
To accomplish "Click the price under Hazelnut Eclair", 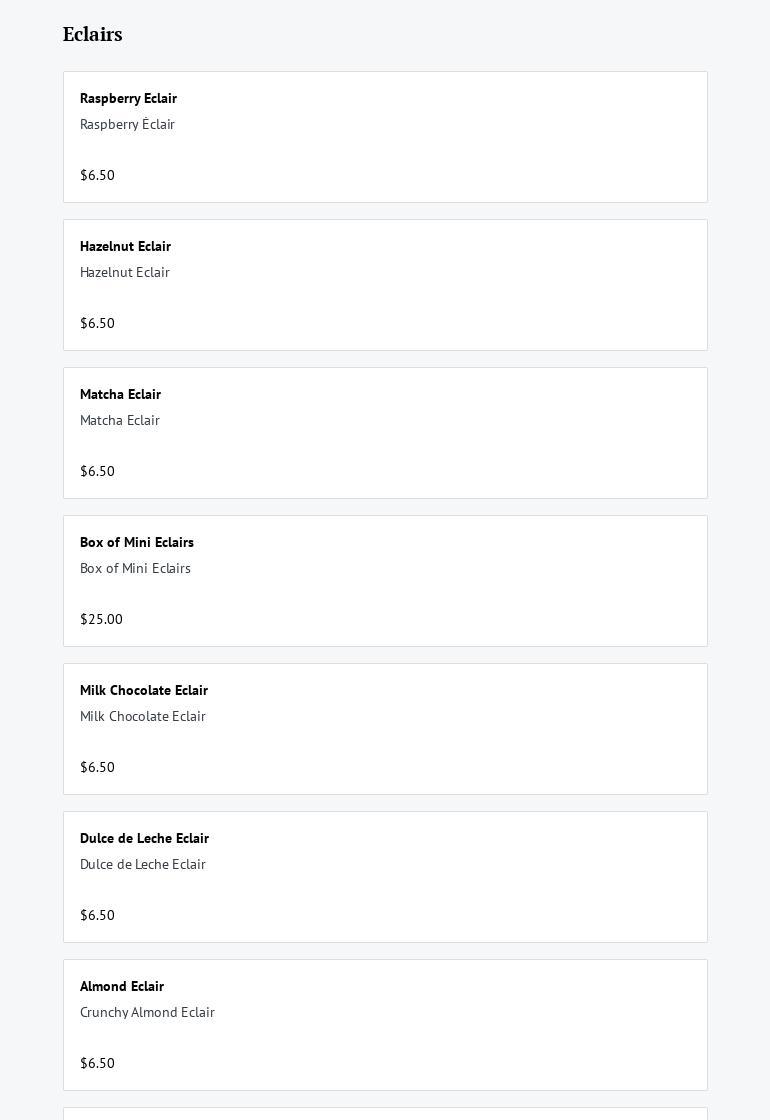I will click(97, 323).
